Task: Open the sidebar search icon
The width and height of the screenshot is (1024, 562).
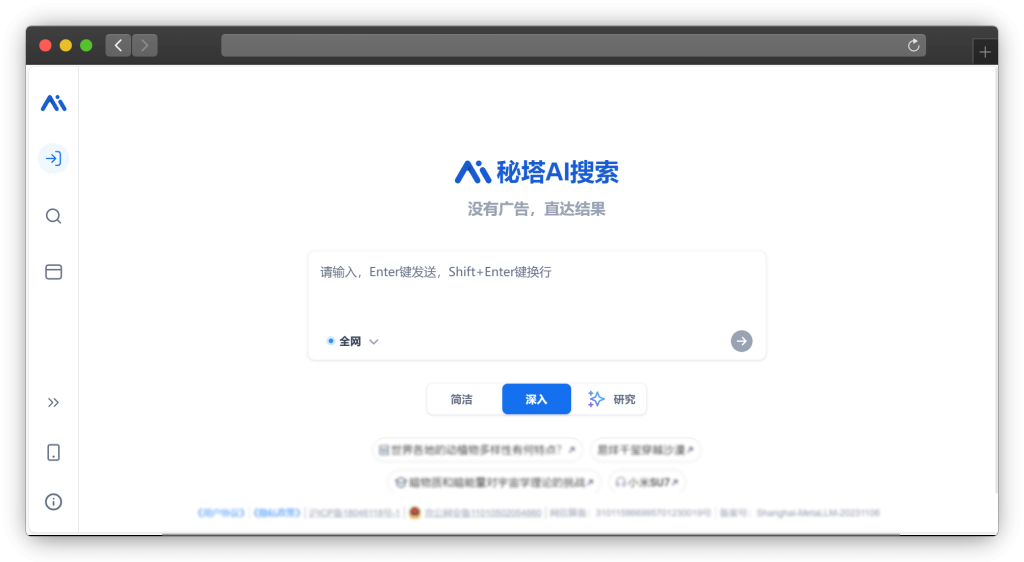Action: point(54,216)
